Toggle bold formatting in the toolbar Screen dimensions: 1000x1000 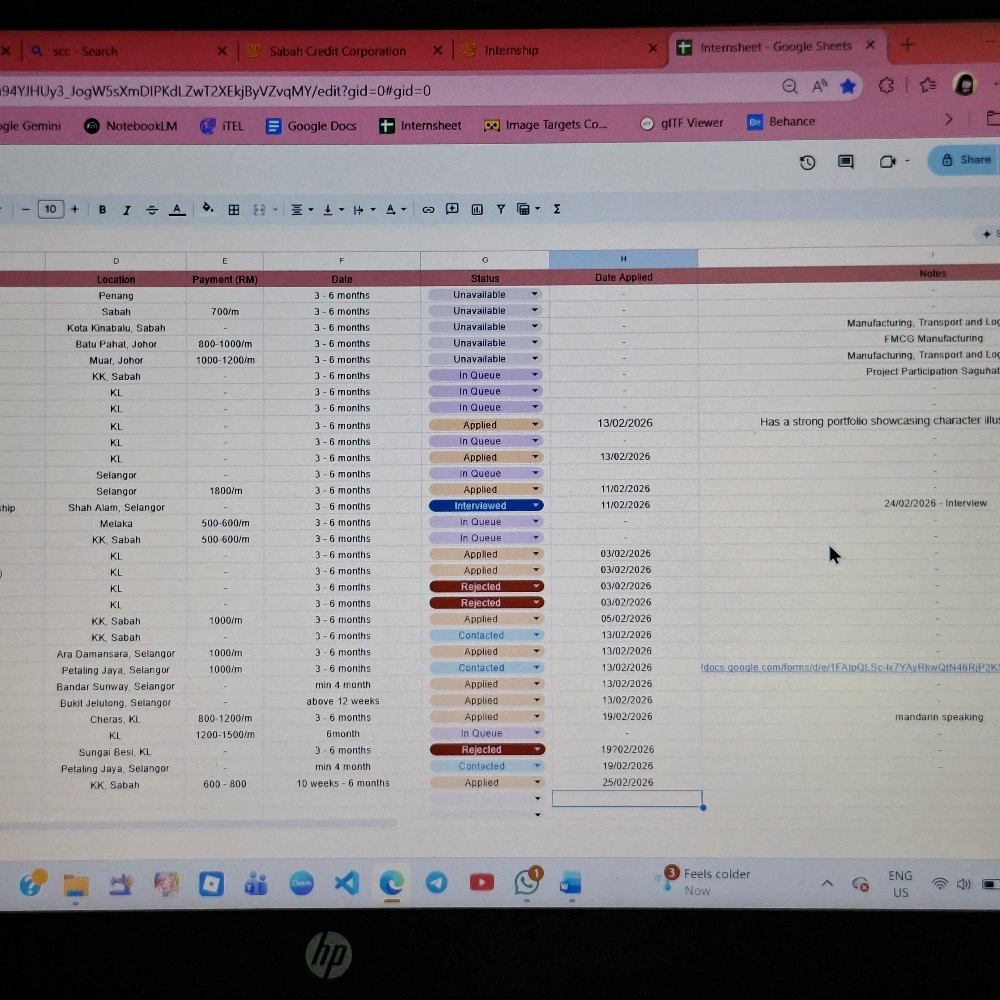(102, 210)
